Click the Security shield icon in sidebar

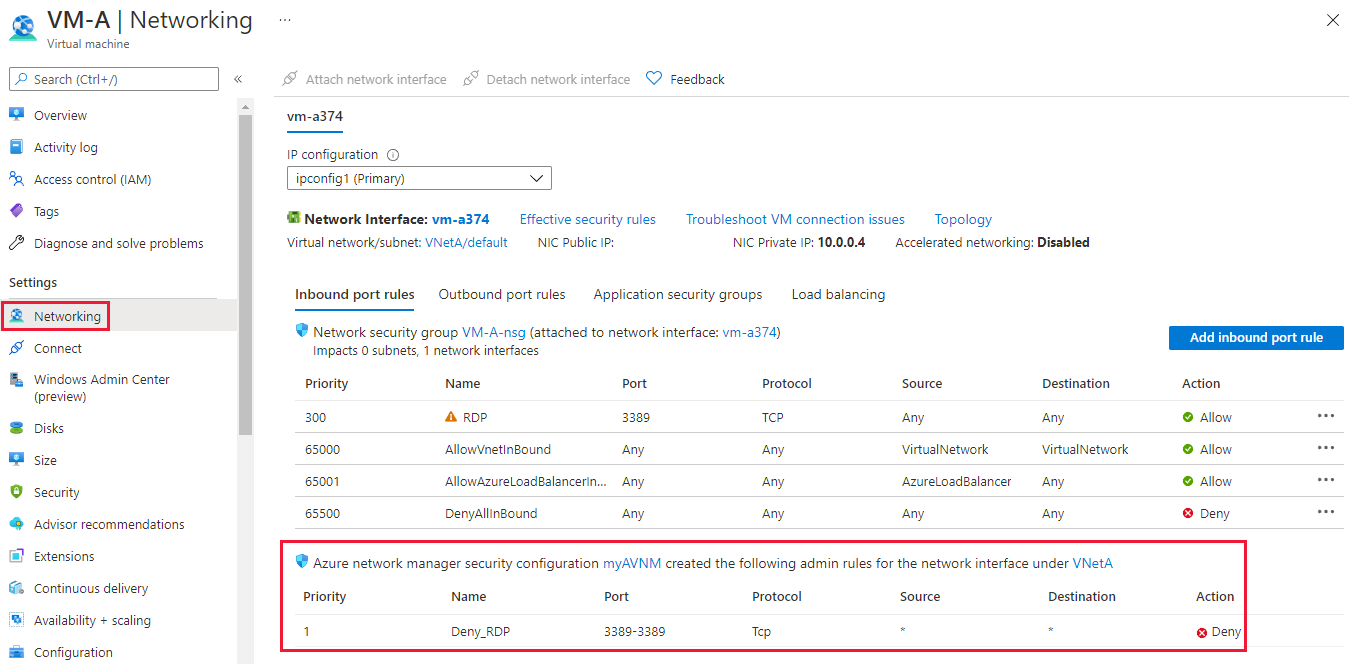click(16, 492)
